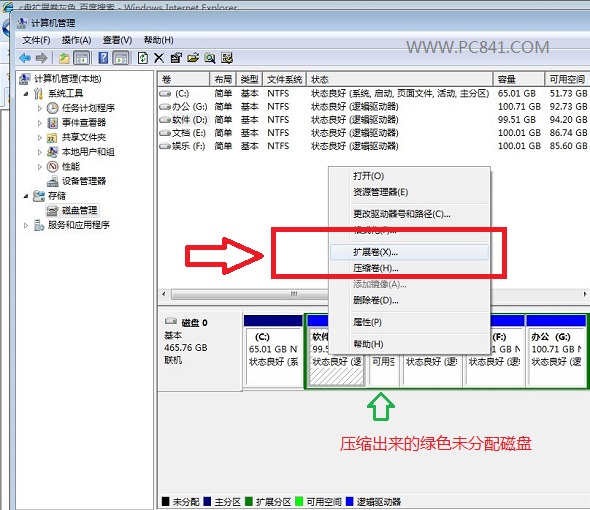Sort by the 文件系统 column header
Screen dimensions: 590x510
click(x=284, y=79)
